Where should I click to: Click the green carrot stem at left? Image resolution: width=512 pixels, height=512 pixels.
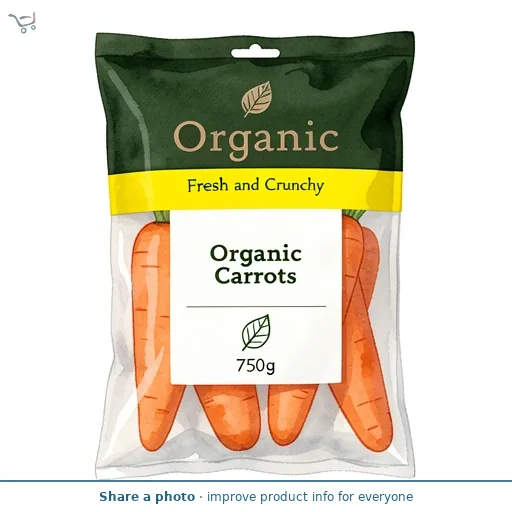point(162,216)
